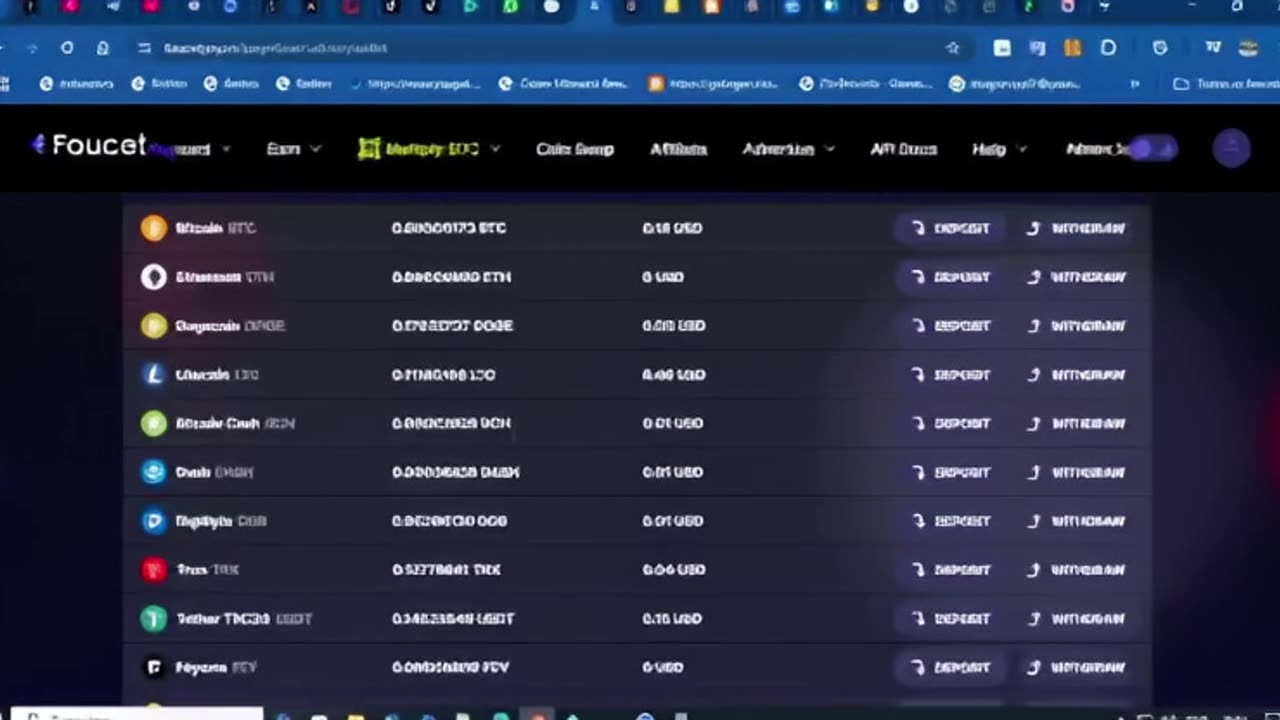The image size is (1280, 720).
Task: Withdraw Ethereum
Action: coord(1076,277)
